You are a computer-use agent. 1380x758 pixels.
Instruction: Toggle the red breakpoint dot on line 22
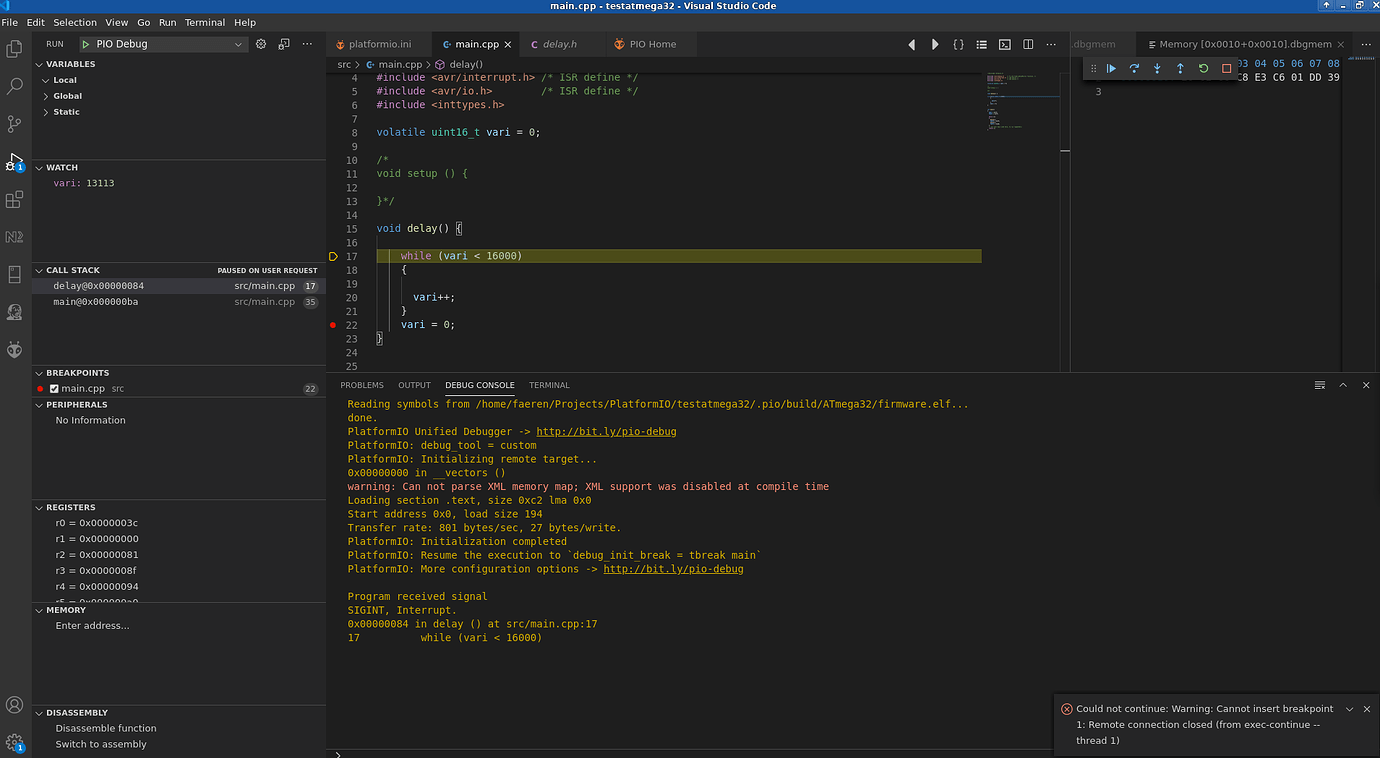tap(333, 324)
